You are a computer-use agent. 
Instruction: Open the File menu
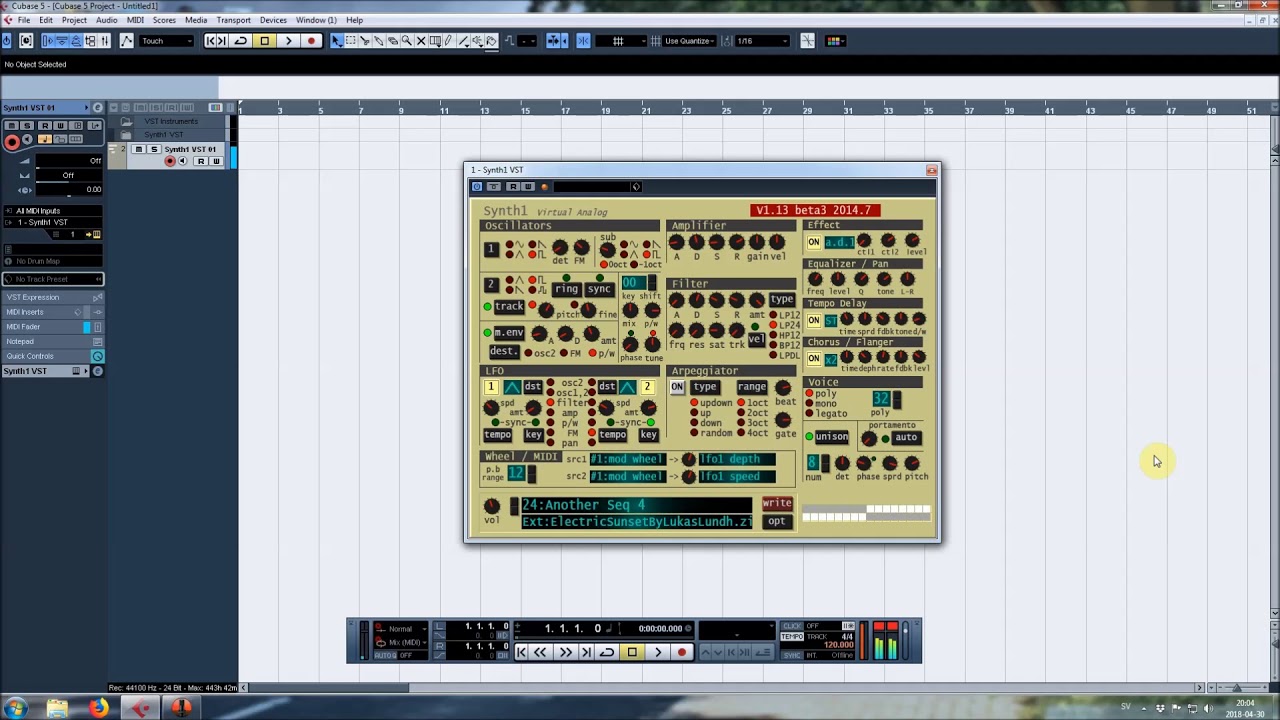23,20
